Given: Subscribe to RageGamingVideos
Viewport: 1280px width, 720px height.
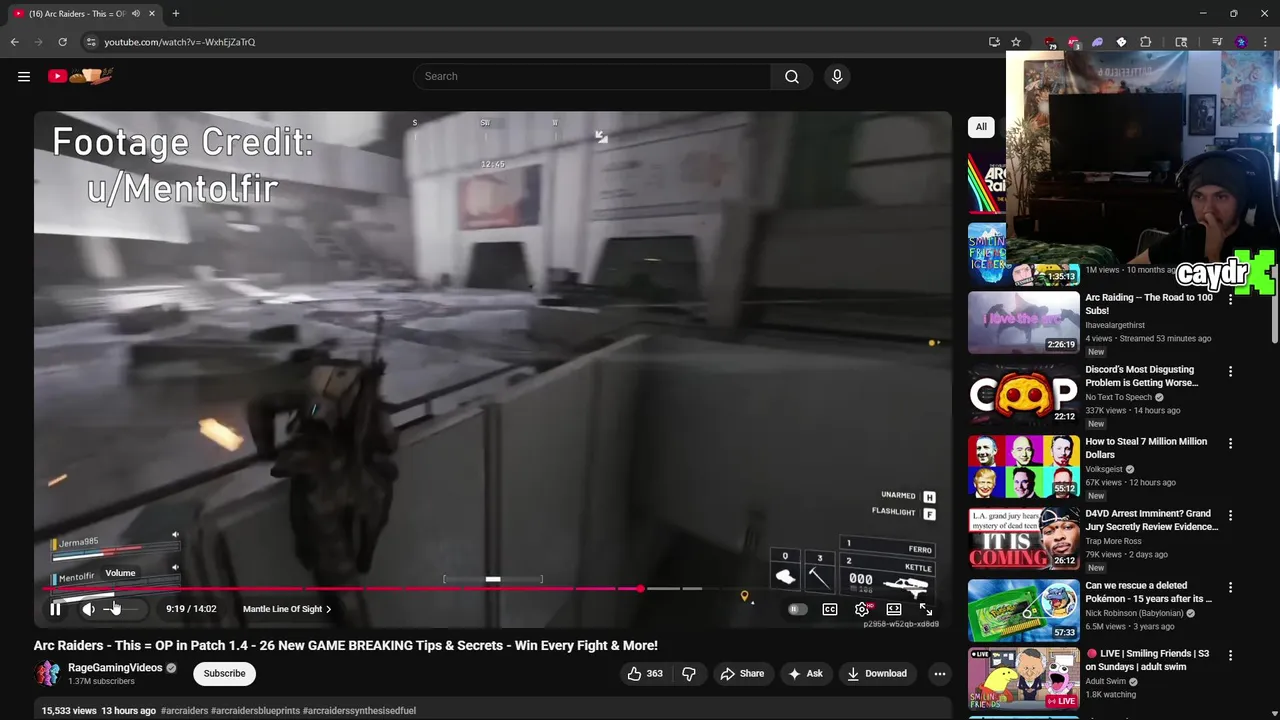Looking at the screenshot, I should coord(224,673).
